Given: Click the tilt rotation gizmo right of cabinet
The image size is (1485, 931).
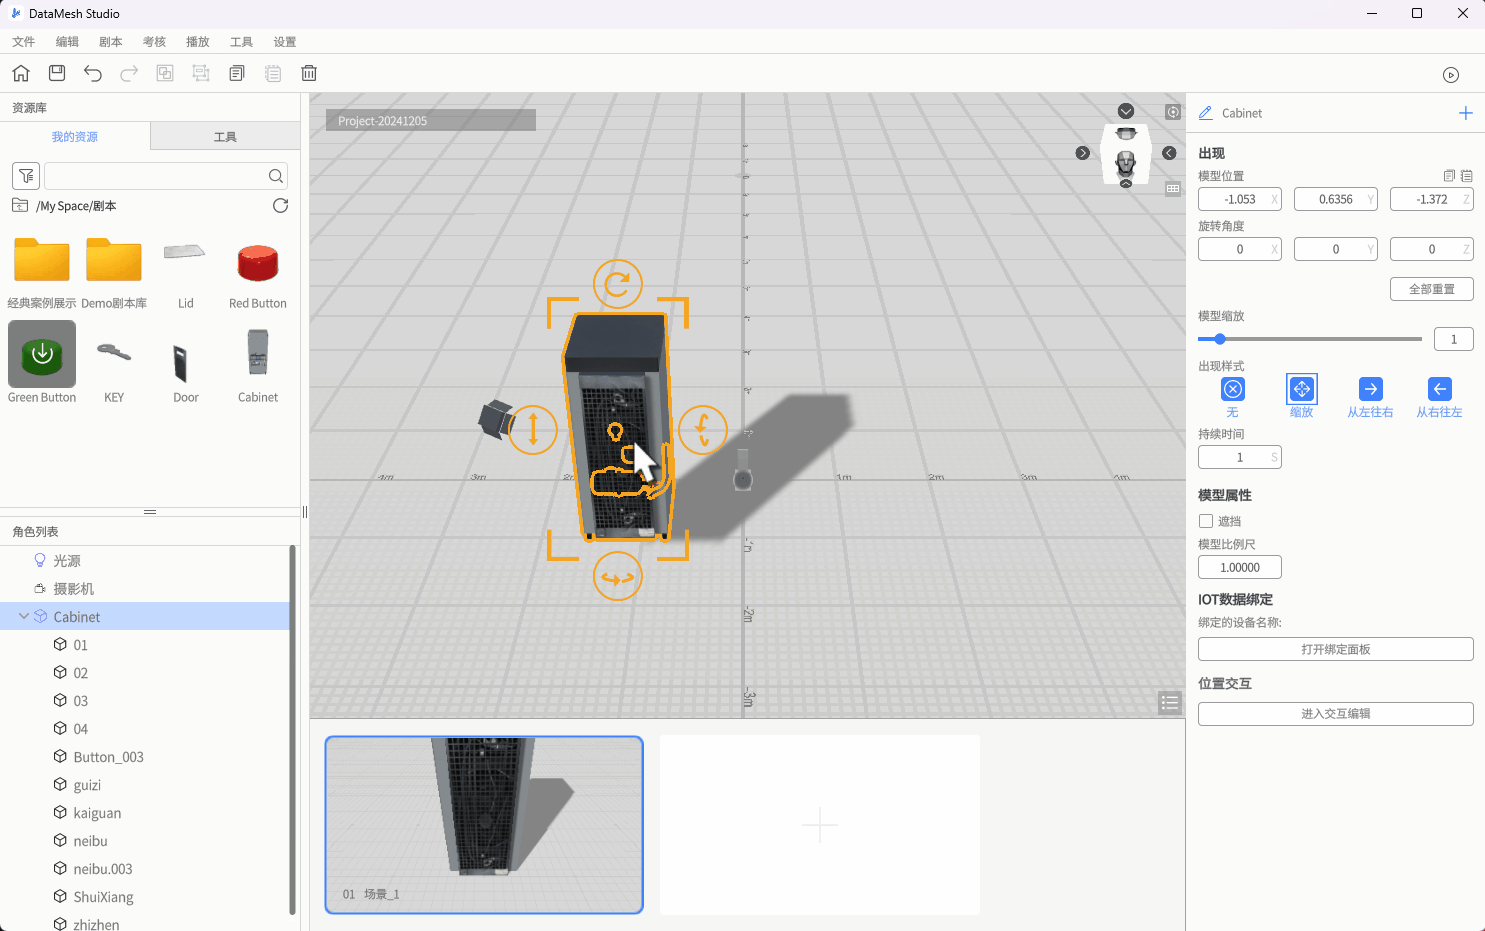Looking at the screenshot, I should tap(703, 429).
